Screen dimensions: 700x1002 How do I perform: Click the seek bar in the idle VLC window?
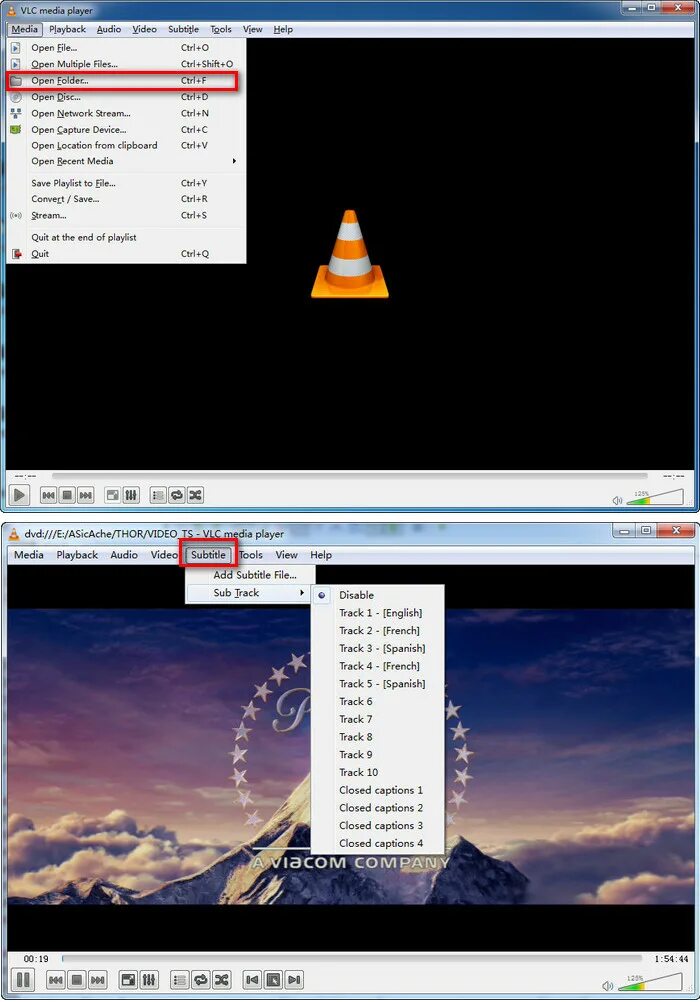(x=350, y=475)
